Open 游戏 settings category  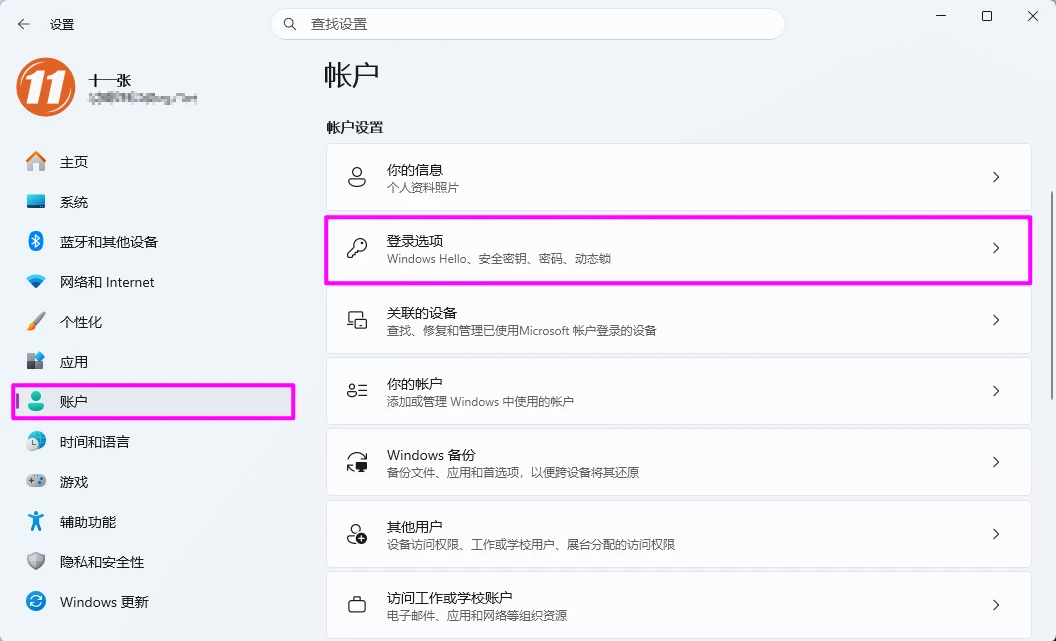pyautogui.click(x=154, y=481)
